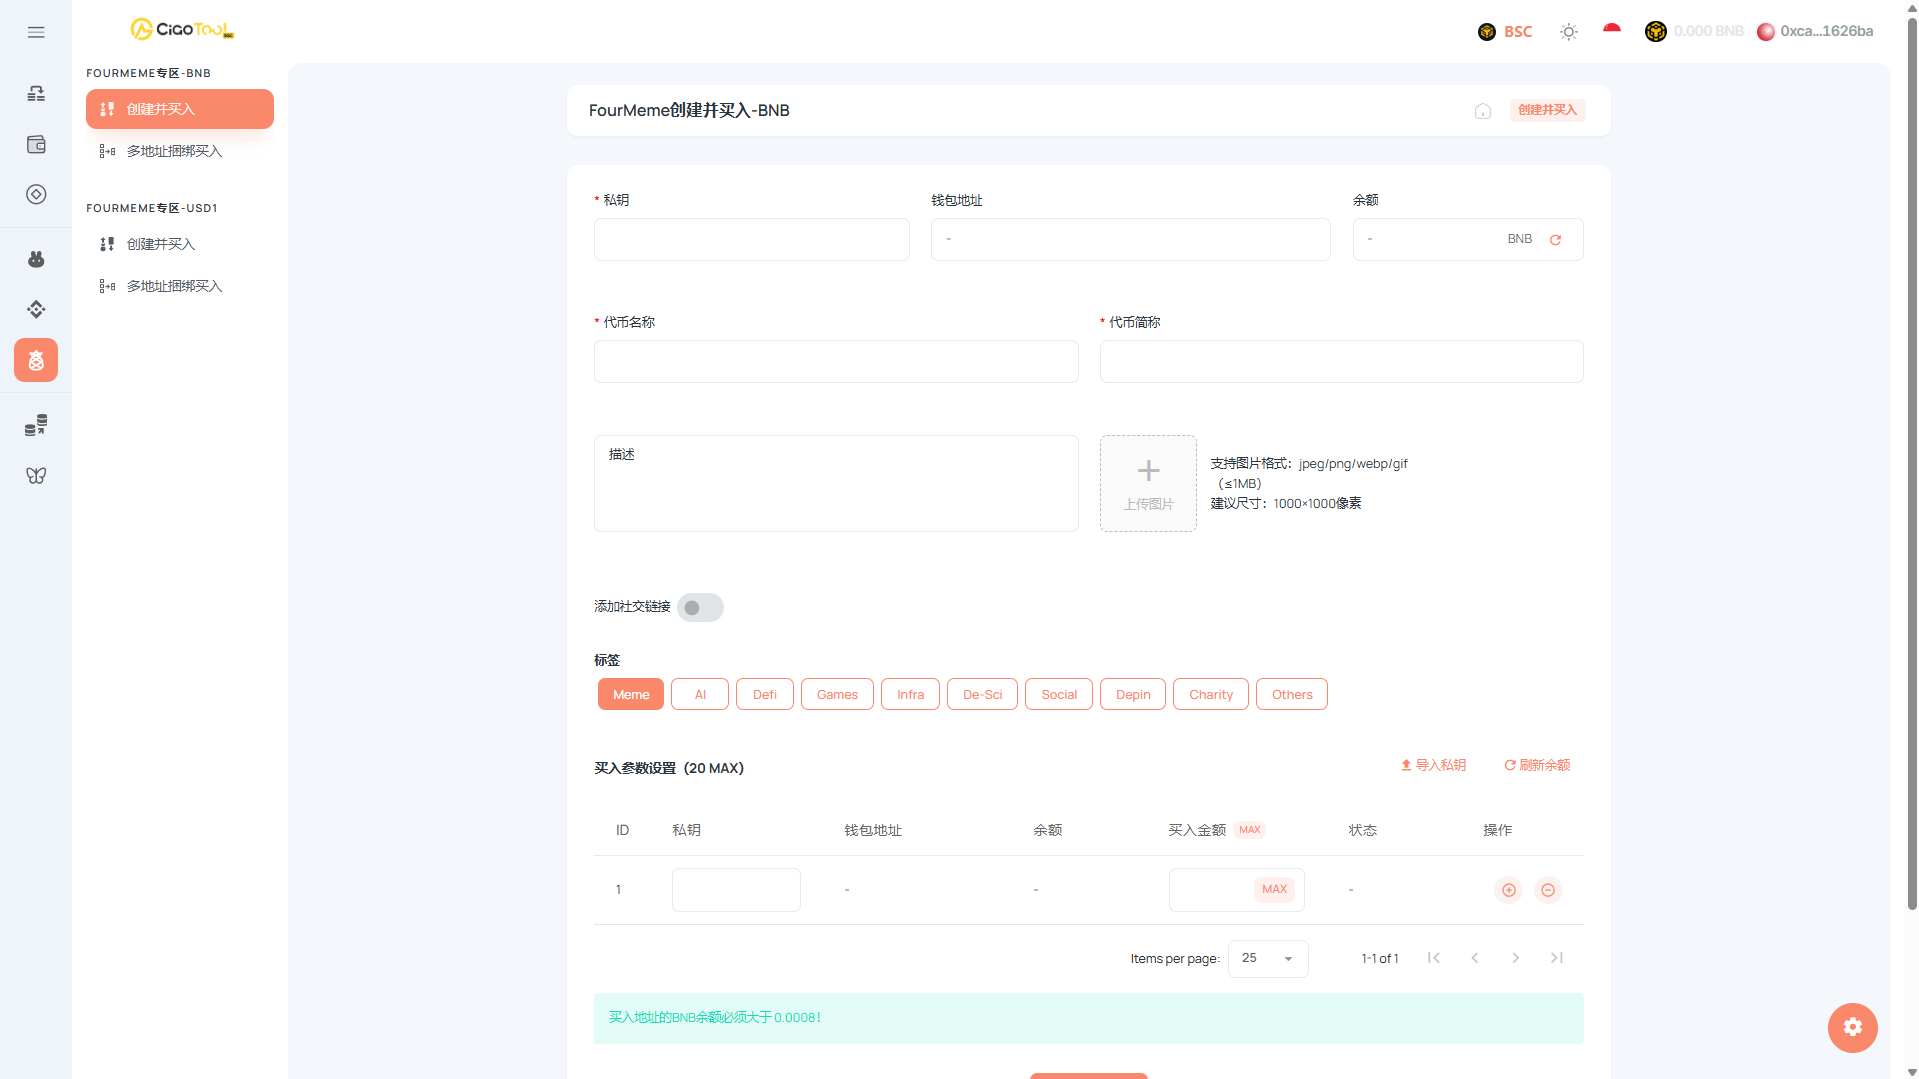Open the BSC network selector
The image size is (1919, 1079).
(x=1505, y=32)
